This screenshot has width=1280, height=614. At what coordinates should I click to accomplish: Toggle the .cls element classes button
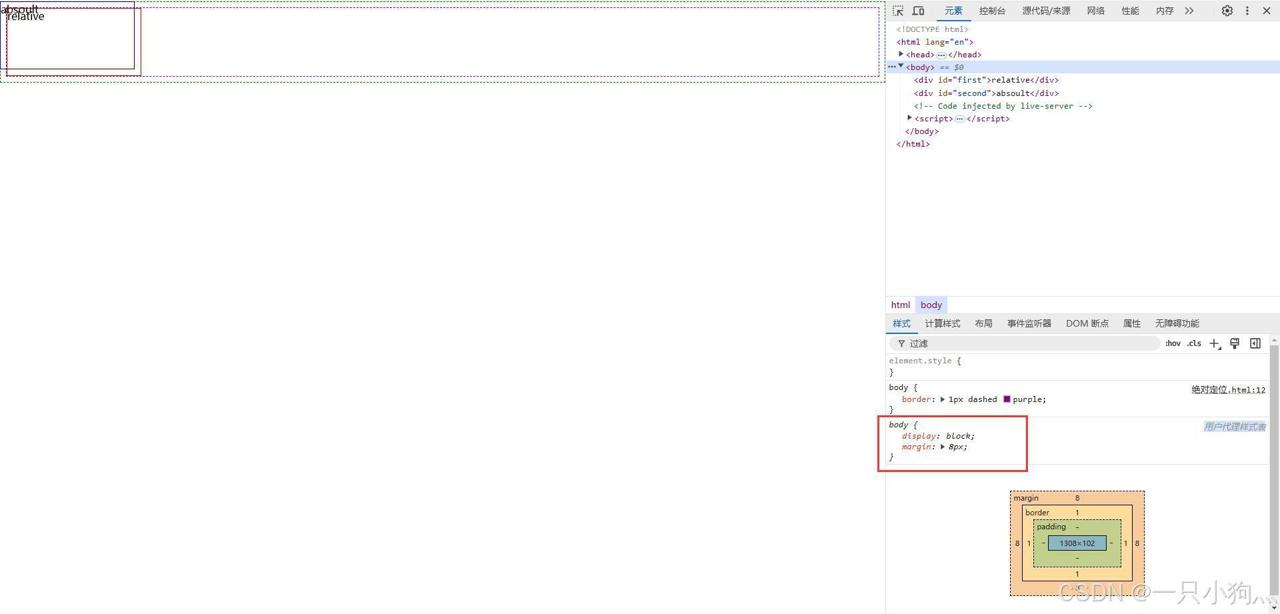pyautogui.click(x=1194, y=343)
